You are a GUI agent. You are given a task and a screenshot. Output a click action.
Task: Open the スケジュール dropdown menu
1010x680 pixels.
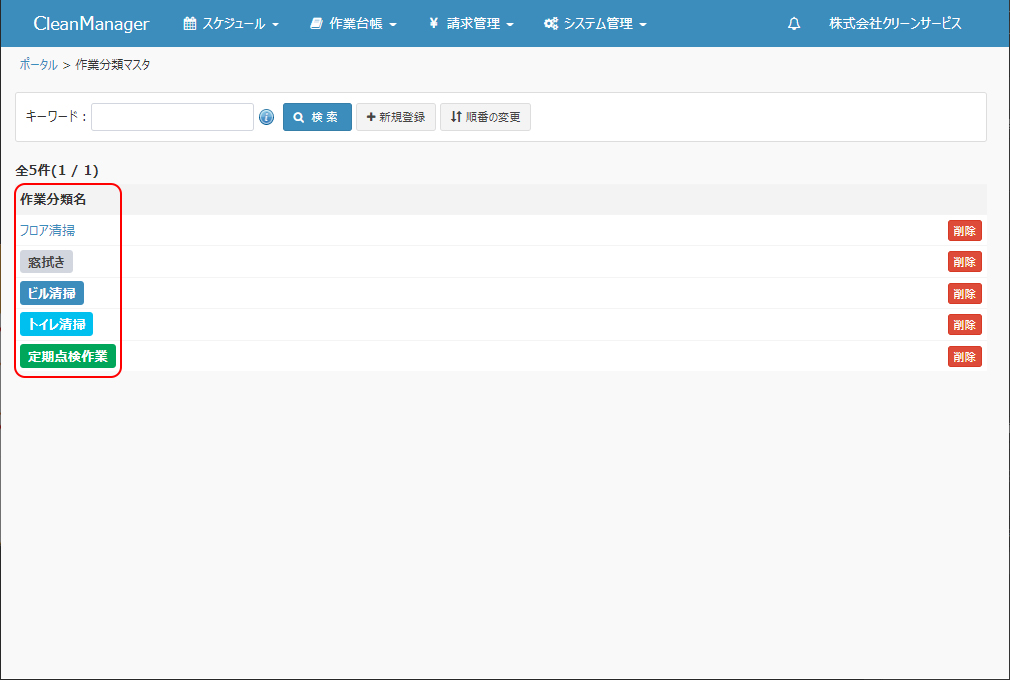pyautogui.click(x=231, y=24)
